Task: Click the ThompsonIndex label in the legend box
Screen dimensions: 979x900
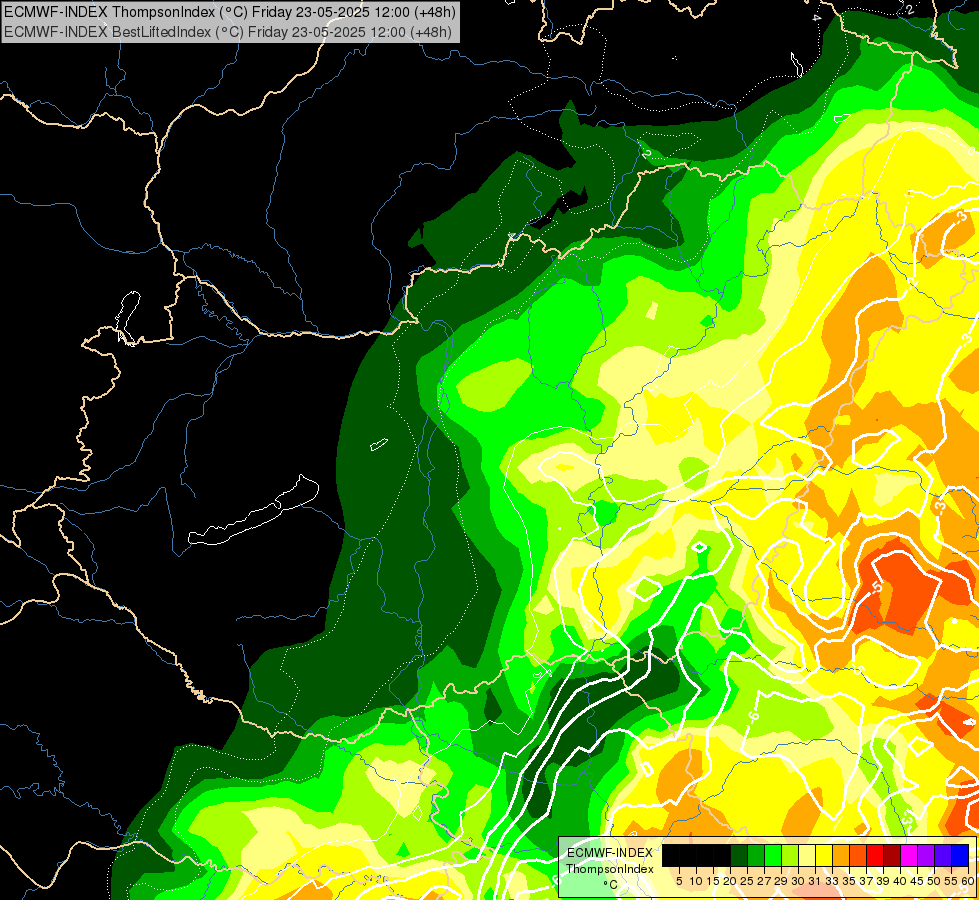Action: [x=610, y=869]
